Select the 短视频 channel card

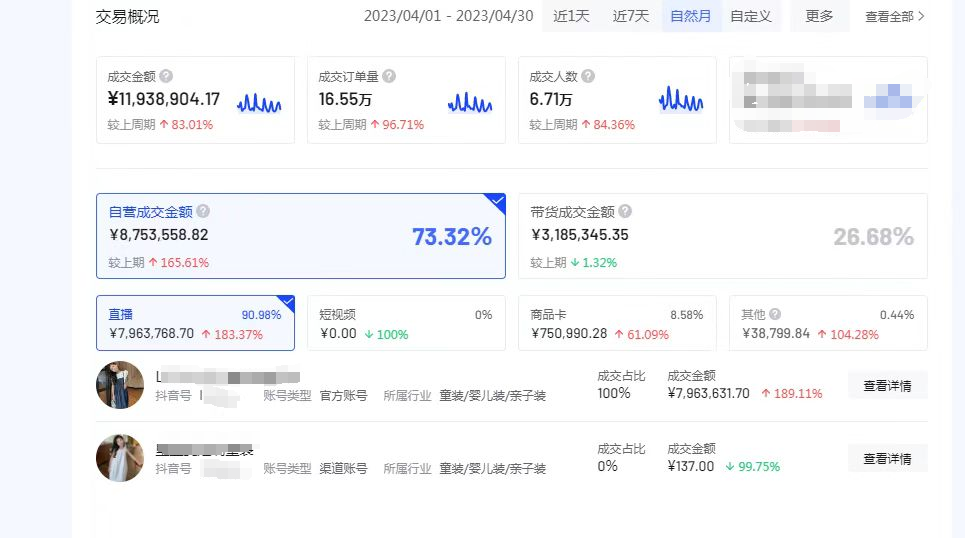point(406,323)
